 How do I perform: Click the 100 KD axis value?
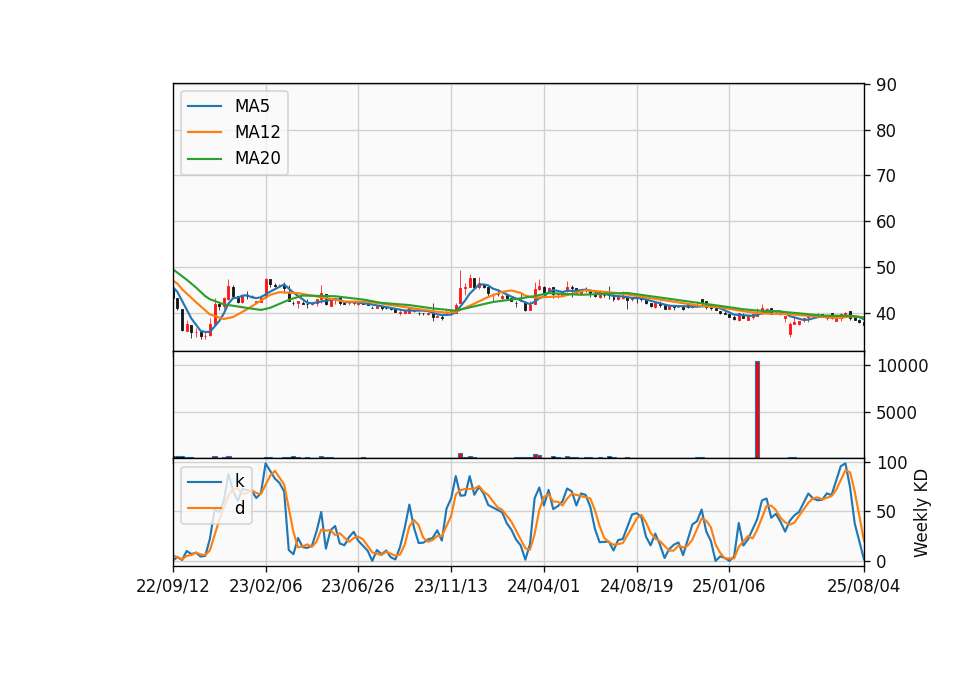click(x=892, y=463)
